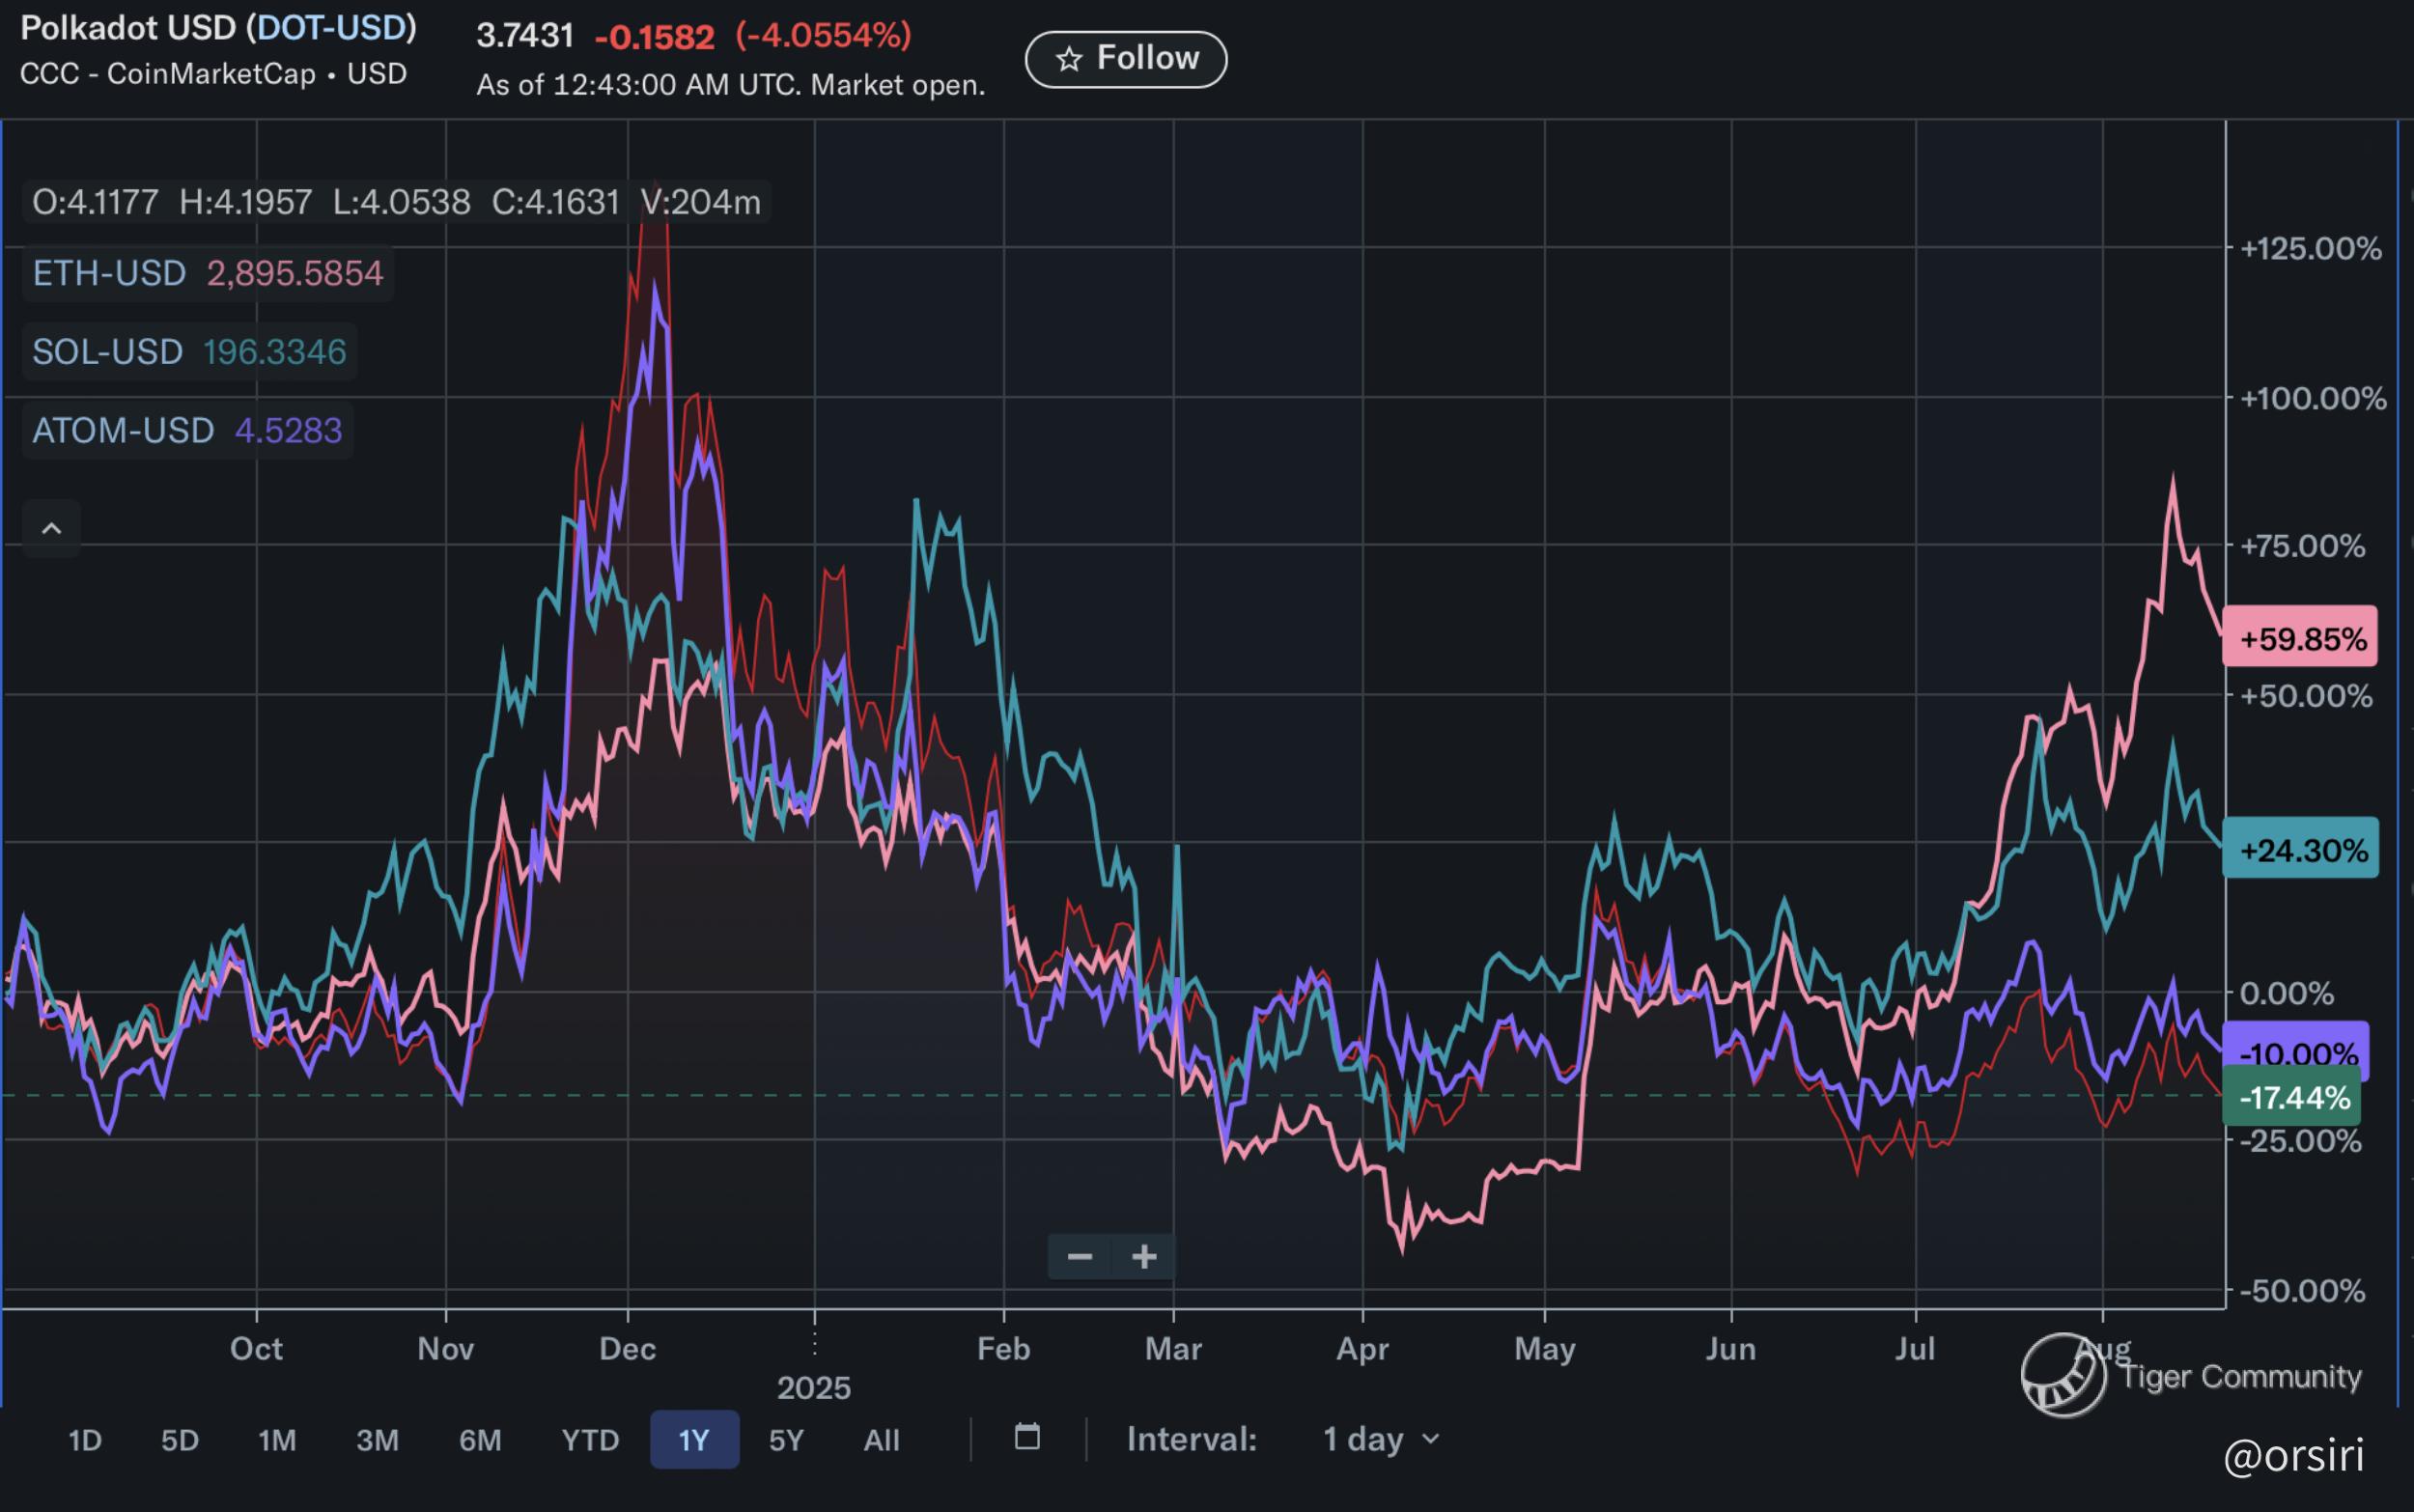Select the YTD range option

click(590, 1440)
